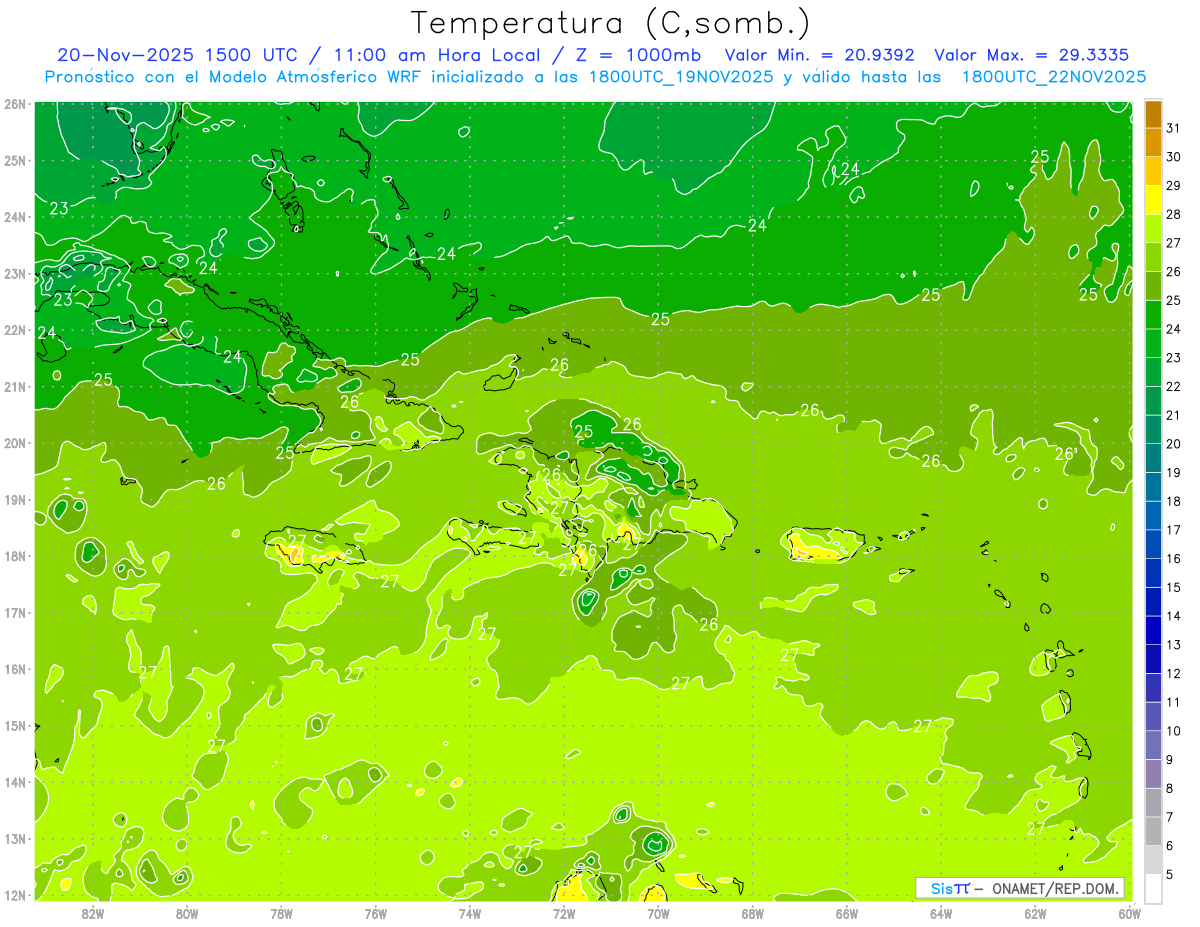Click the purple legend band between 8 and 9
The height and width of the screenshot is (927, 1200).
[1153, 773]
